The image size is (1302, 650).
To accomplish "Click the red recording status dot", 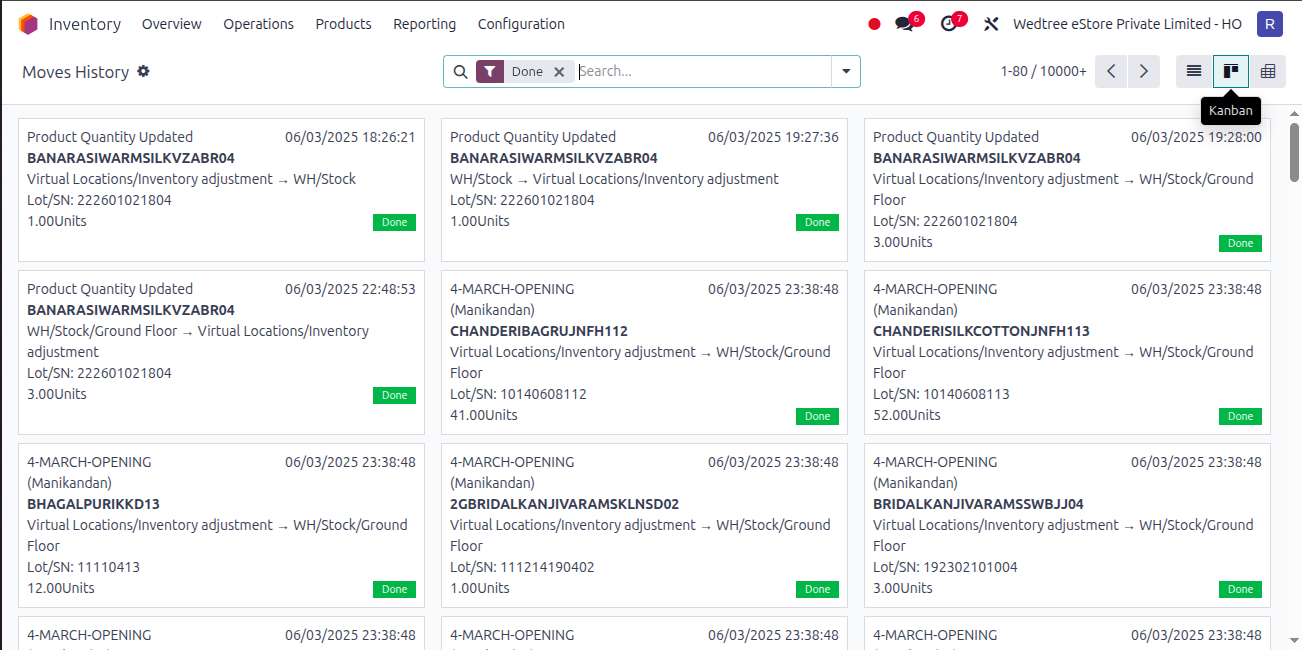I will [x=874, y=24].
